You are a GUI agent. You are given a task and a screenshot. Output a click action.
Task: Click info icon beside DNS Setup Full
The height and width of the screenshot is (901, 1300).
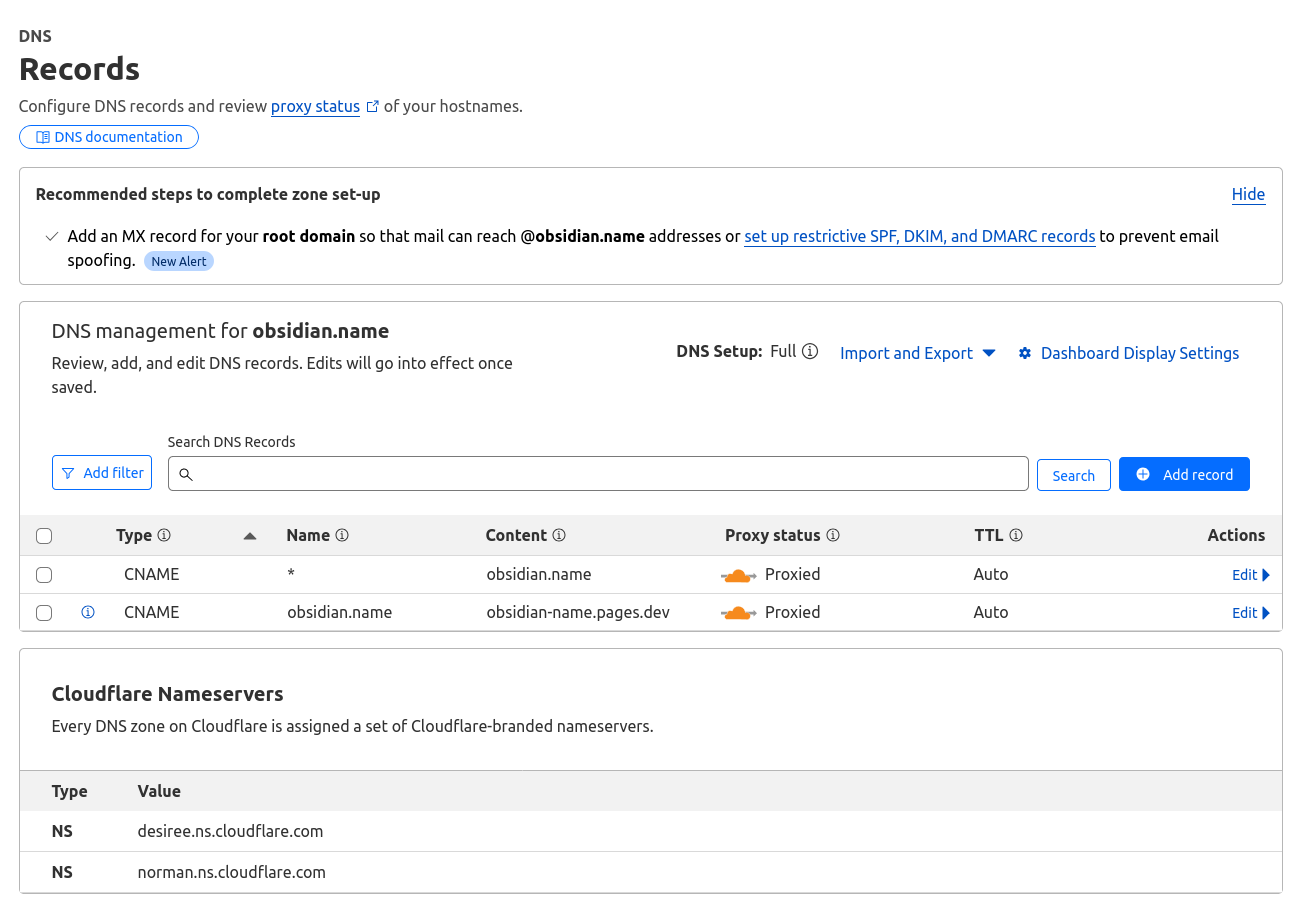click(x=810, y=352)
